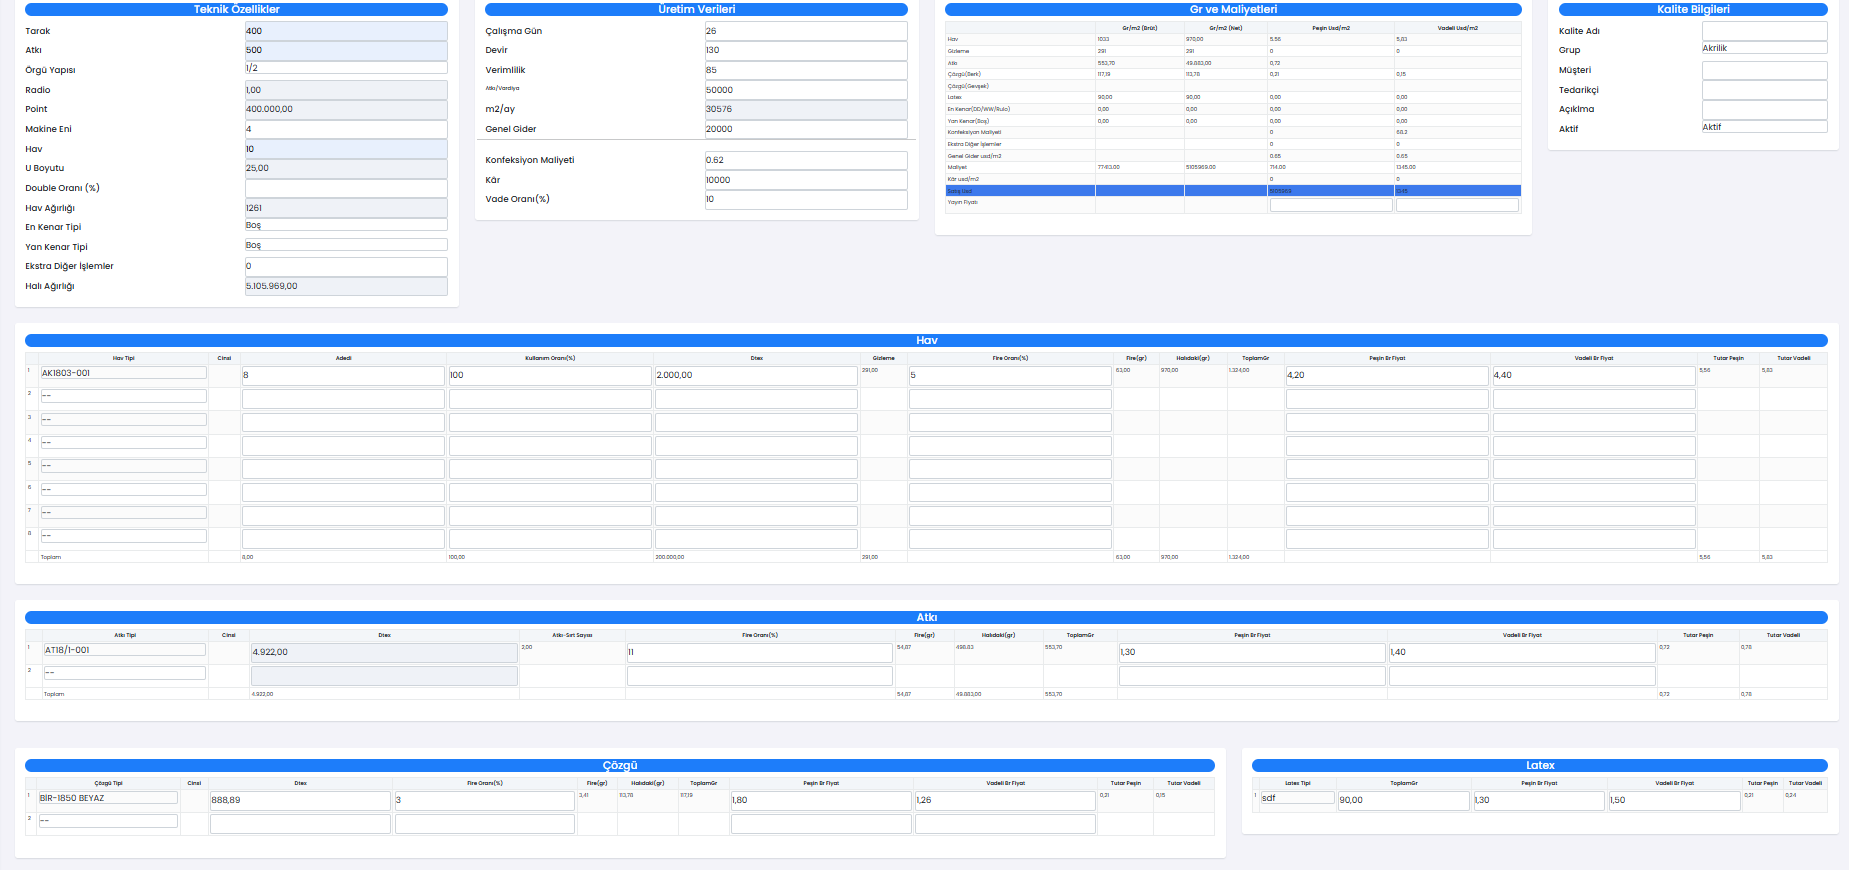Click the Gr ve Maliyetleri section header
The width and height of the screenshot is (1849, 870).
click(x=1232, y=9)
